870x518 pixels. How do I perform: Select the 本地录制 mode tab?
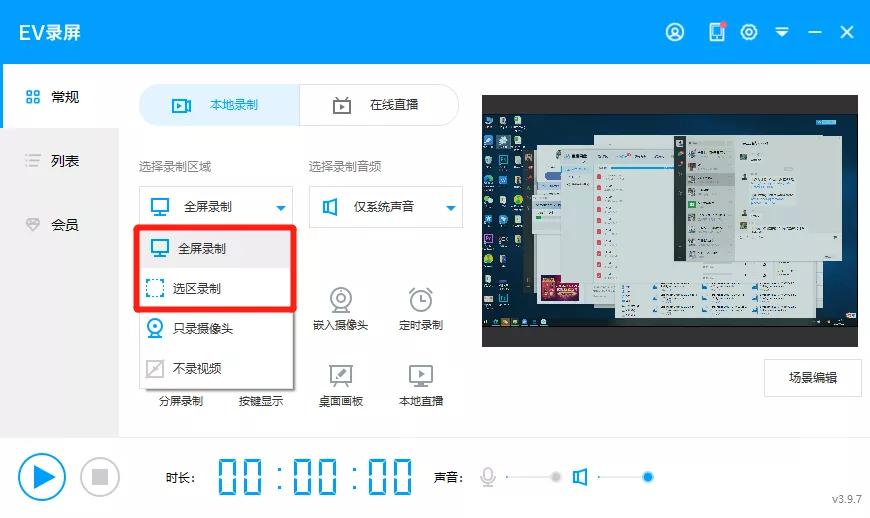(x=219, y=105)
